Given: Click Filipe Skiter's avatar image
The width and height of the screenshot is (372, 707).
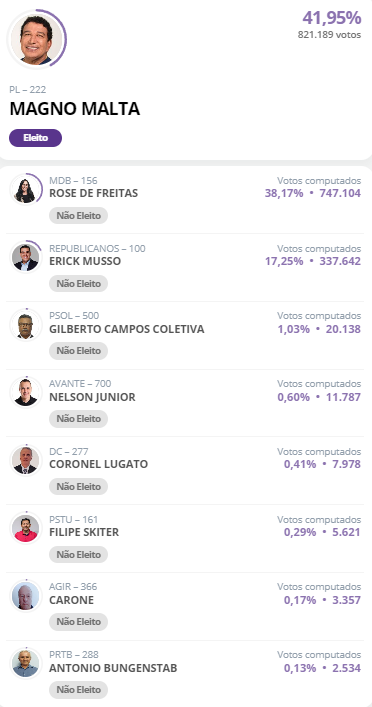Looking at the screenshot, I should (x=26, y=528).
